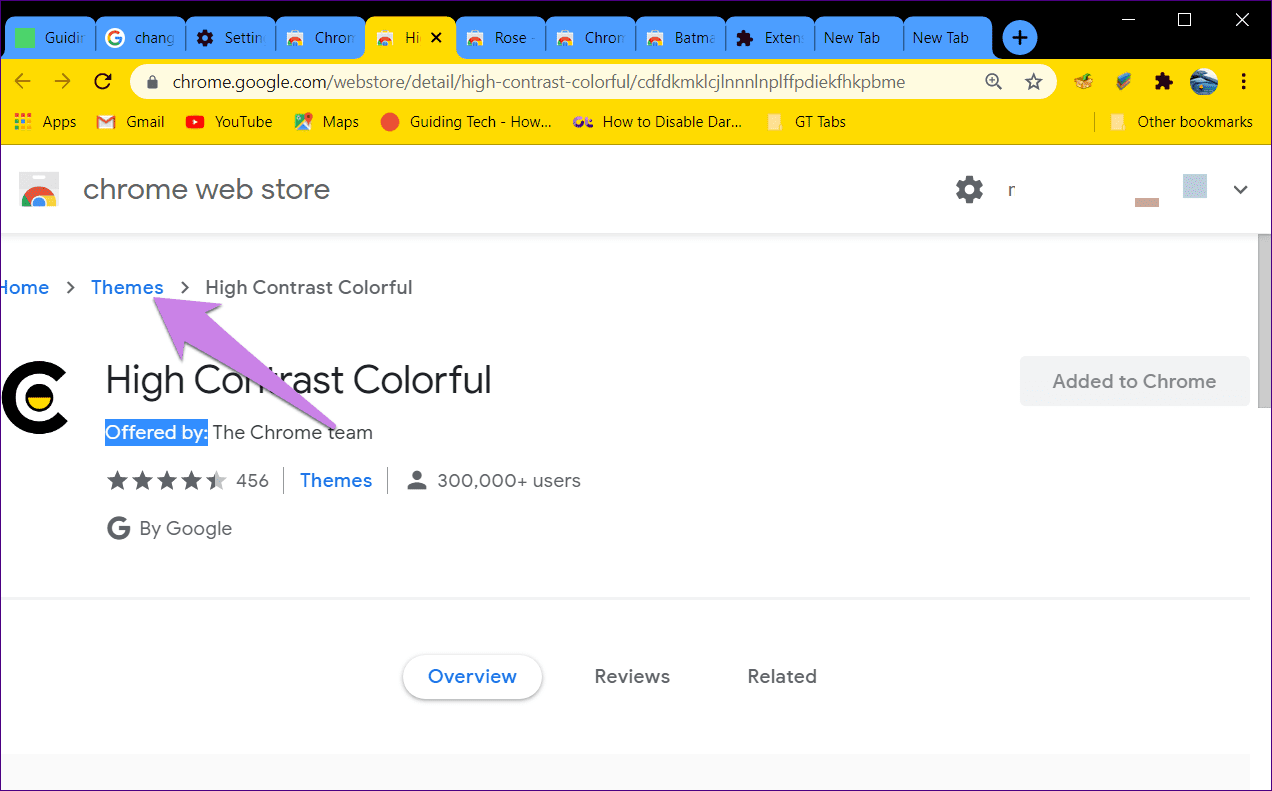Open the Chrome three-dot menu
Screen dimensions: 1272x791
point(1244,82)
